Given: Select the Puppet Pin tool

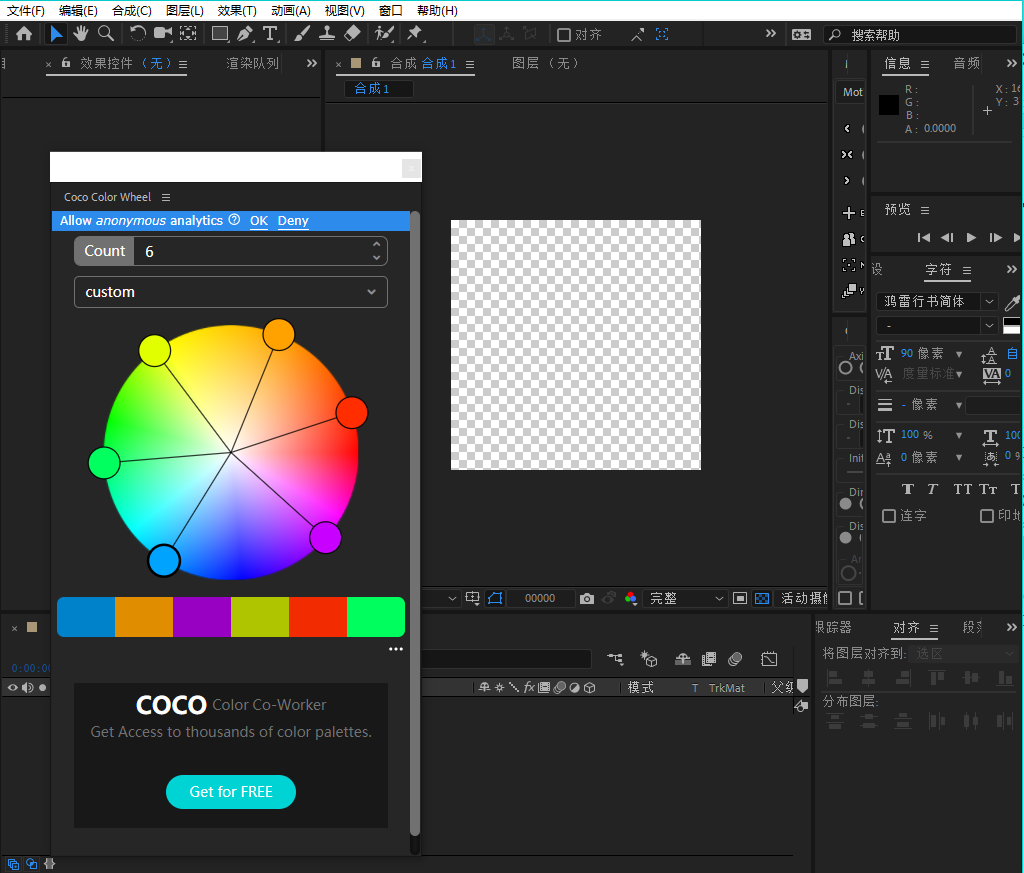Looking at the screenshot, I should coord(415,34).
